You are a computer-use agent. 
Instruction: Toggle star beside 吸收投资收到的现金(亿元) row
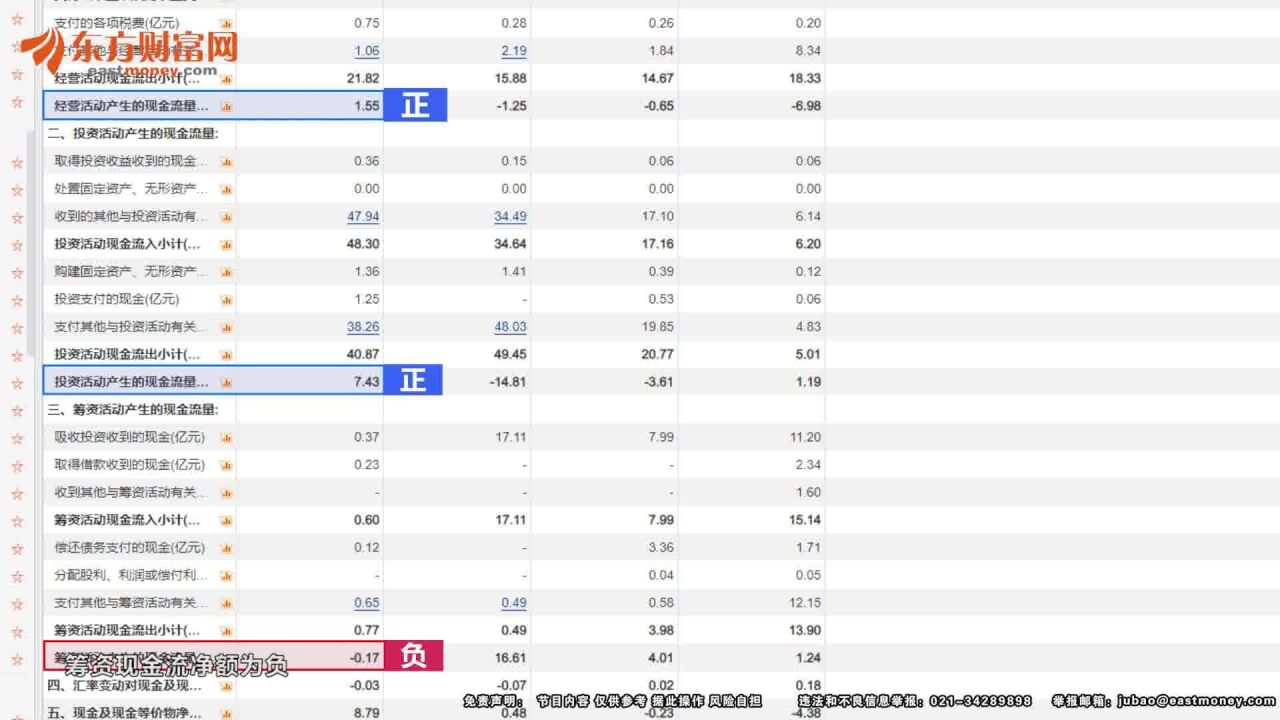coord(16,438)
